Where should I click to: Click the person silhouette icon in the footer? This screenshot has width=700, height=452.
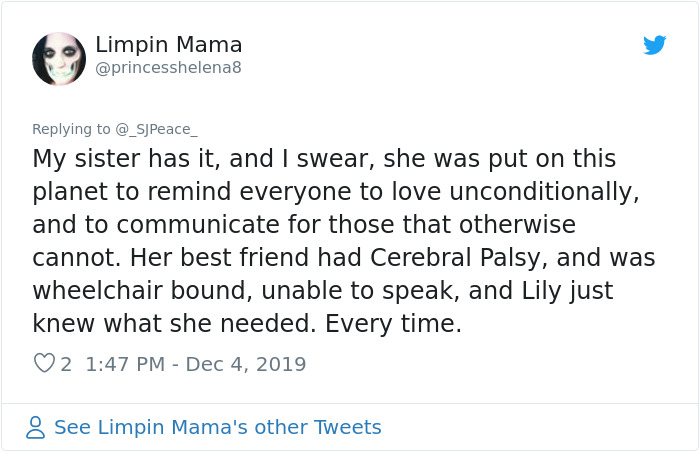(x=36, y=428)
